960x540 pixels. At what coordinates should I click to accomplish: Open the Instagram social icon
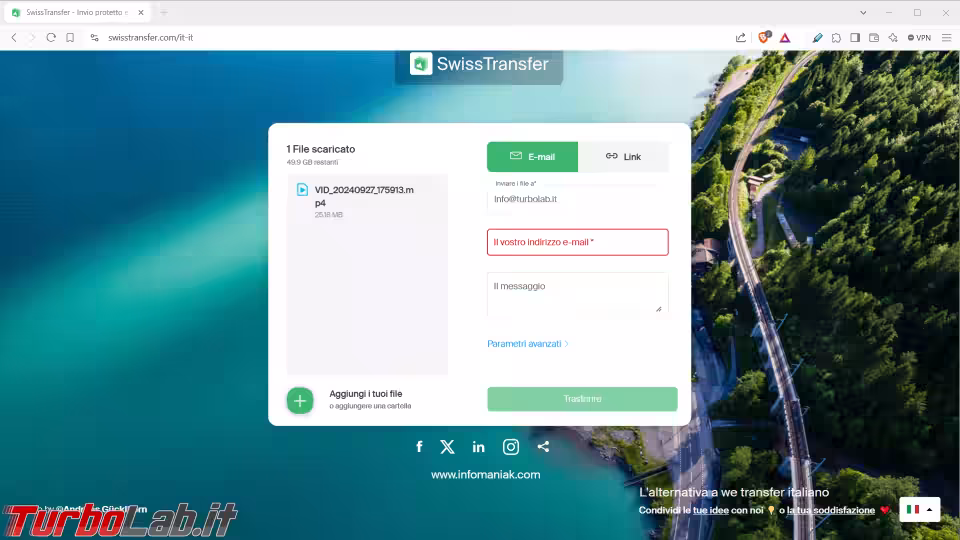coord(511,447)
